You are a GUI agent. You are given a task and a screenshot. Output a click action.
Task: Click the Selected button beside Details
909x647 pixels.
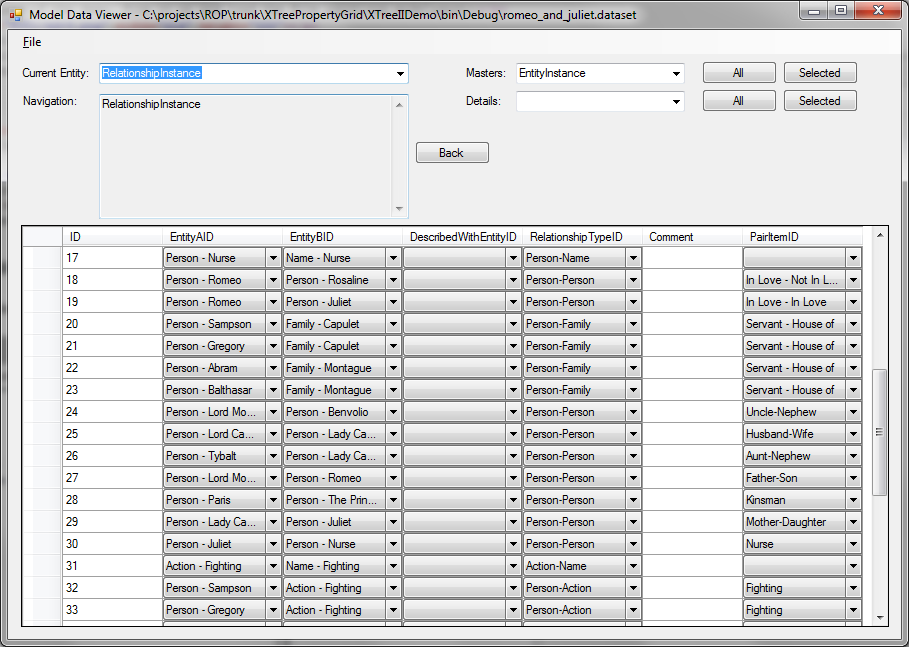pyautogui.click(x=820, y=101)
